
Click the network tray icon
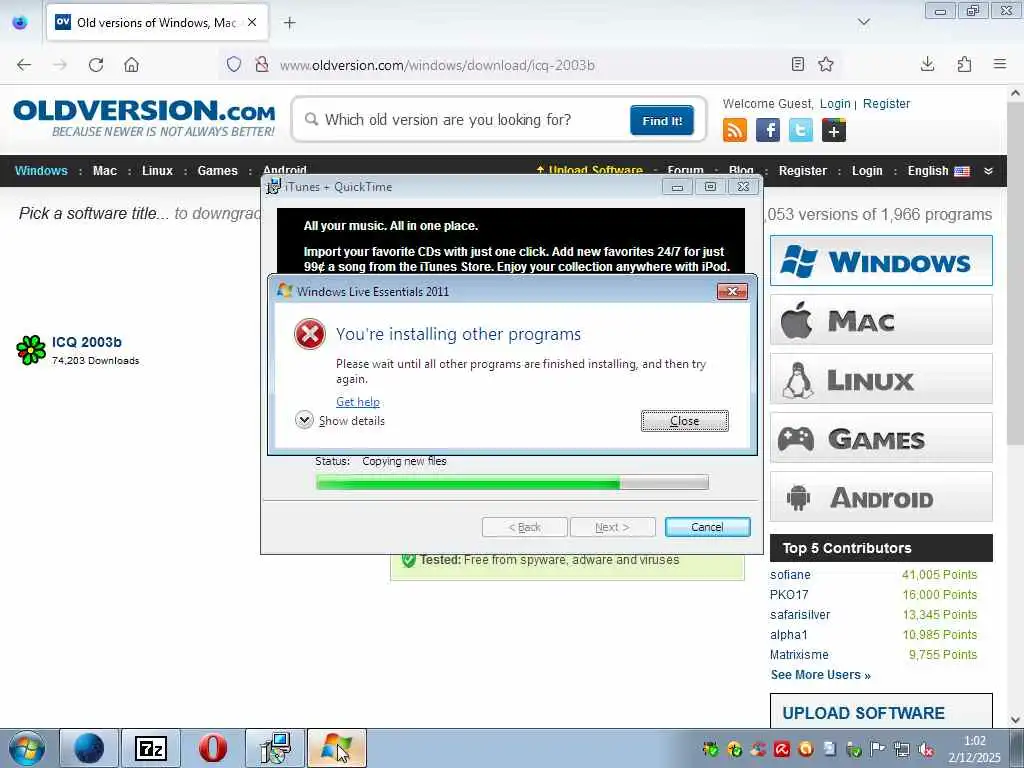tap(902, 749)
